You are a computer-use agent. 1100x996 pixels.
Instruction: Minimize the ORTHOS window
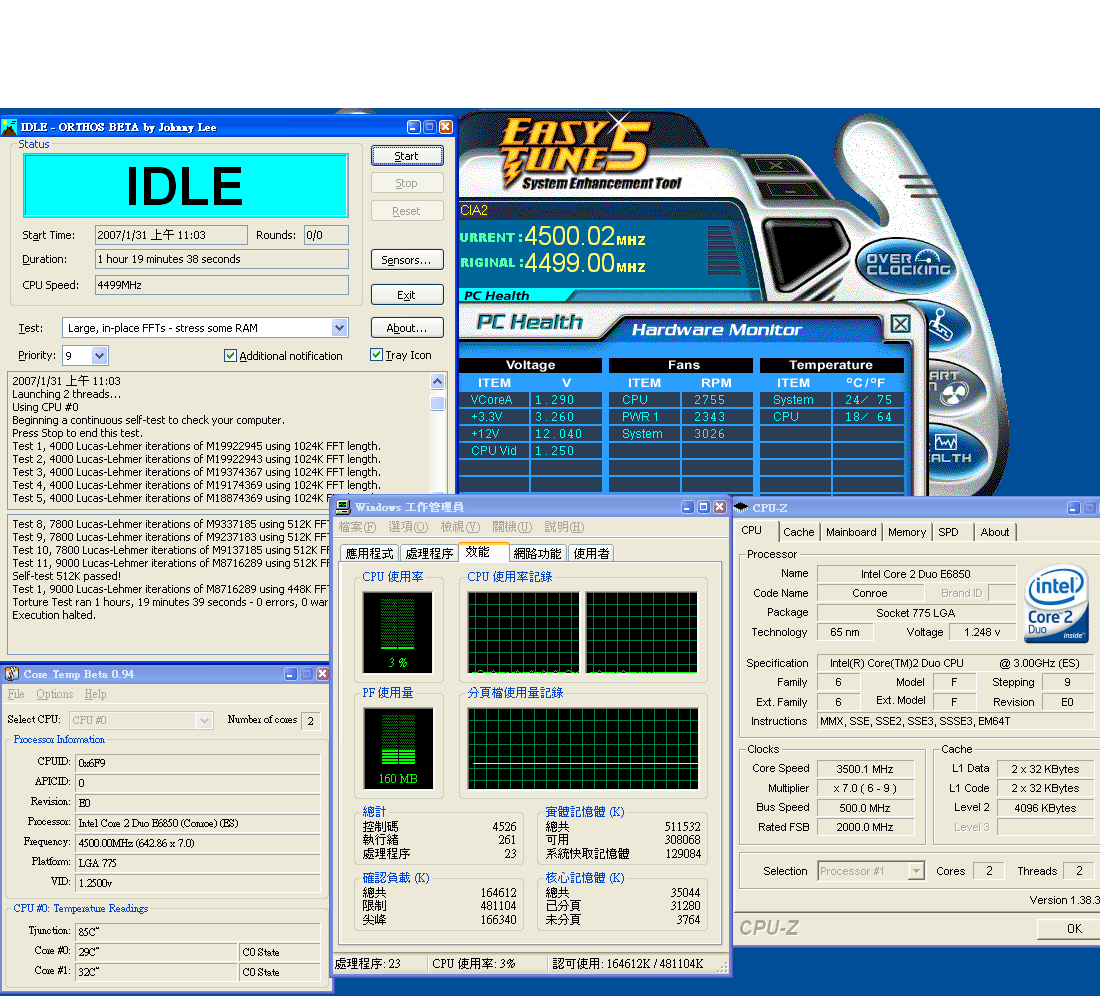click(413, 127)
